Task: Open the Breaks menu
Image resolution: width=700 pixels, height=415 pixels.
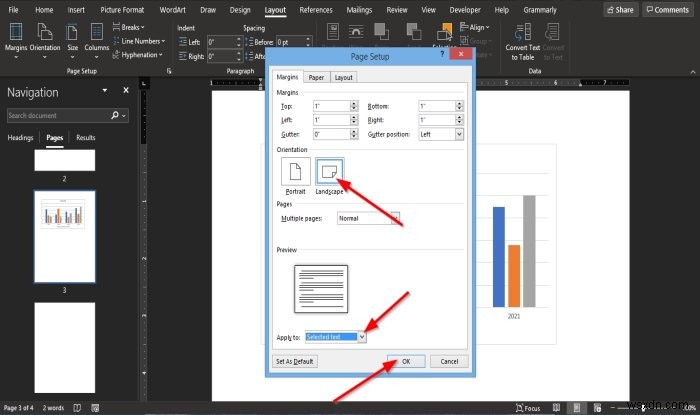Action: pyautogui.click(x=129, y=27)
